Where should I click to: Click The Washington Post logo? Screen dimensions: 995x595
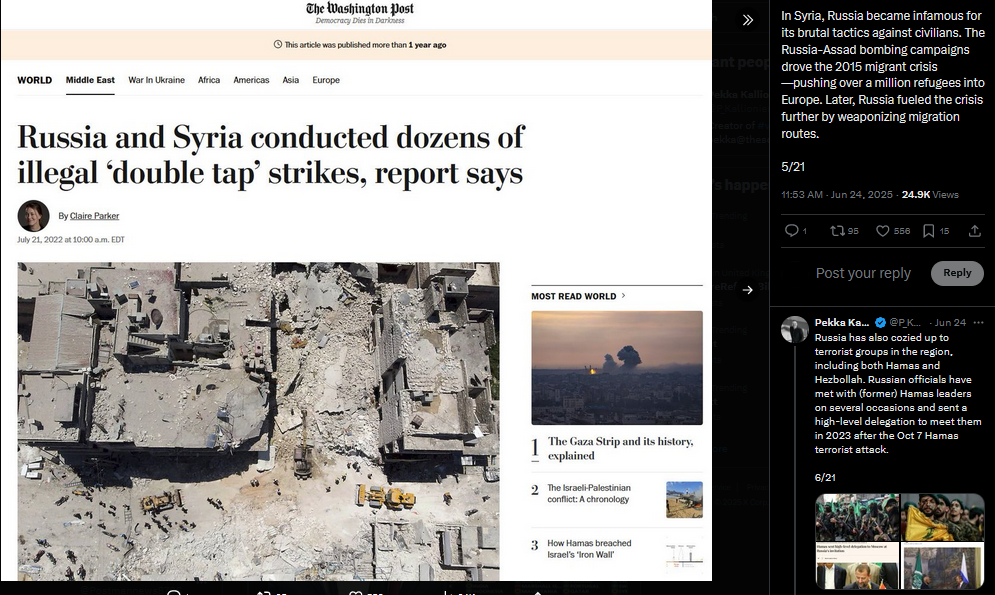pyautogui.click(x=360, y=8)
